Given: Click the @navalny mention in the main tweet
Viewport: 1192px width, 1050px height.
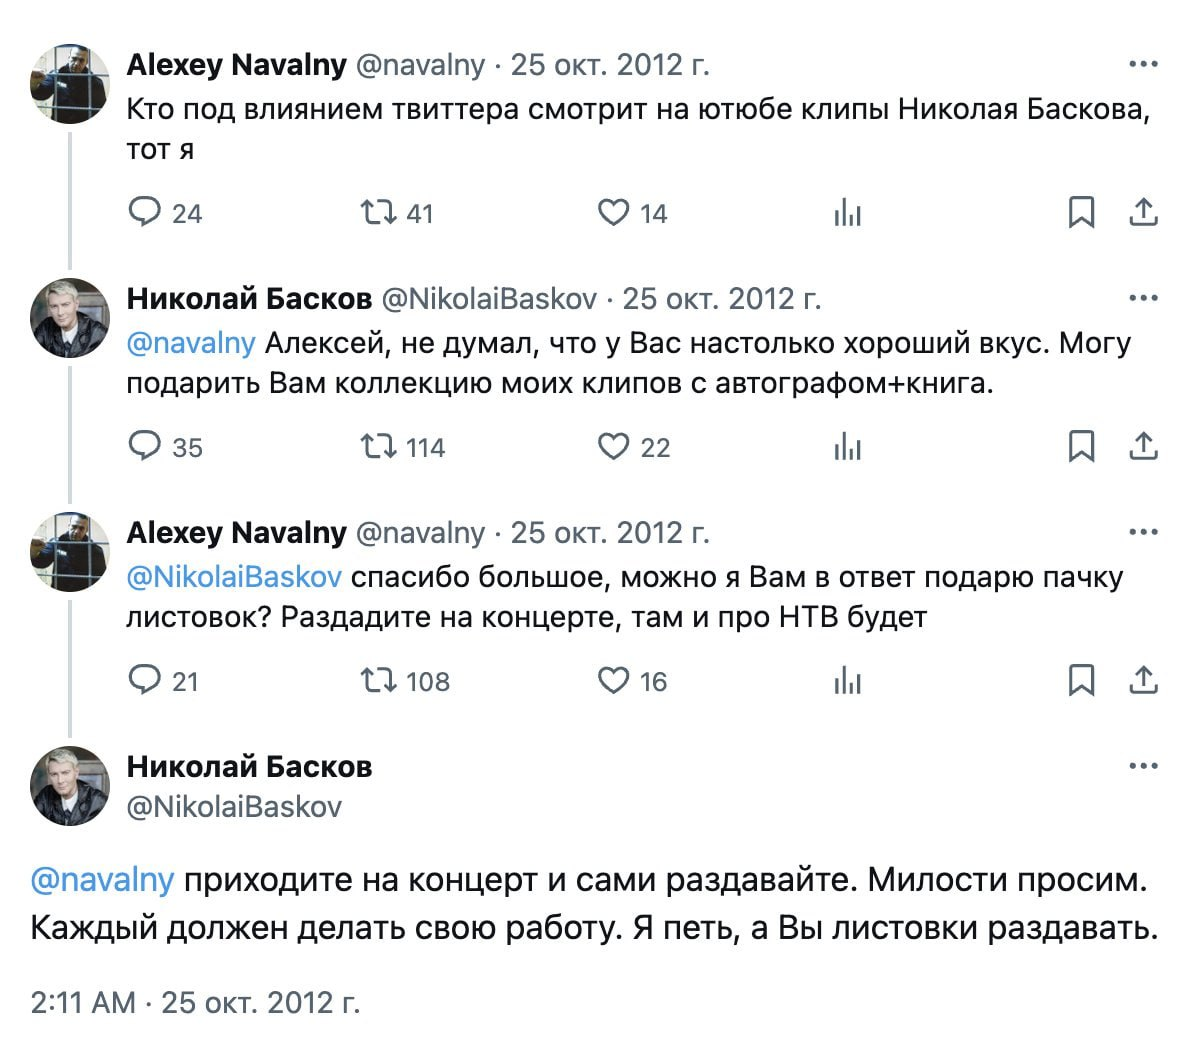Looking at the screenshot, I should (103, 880).
